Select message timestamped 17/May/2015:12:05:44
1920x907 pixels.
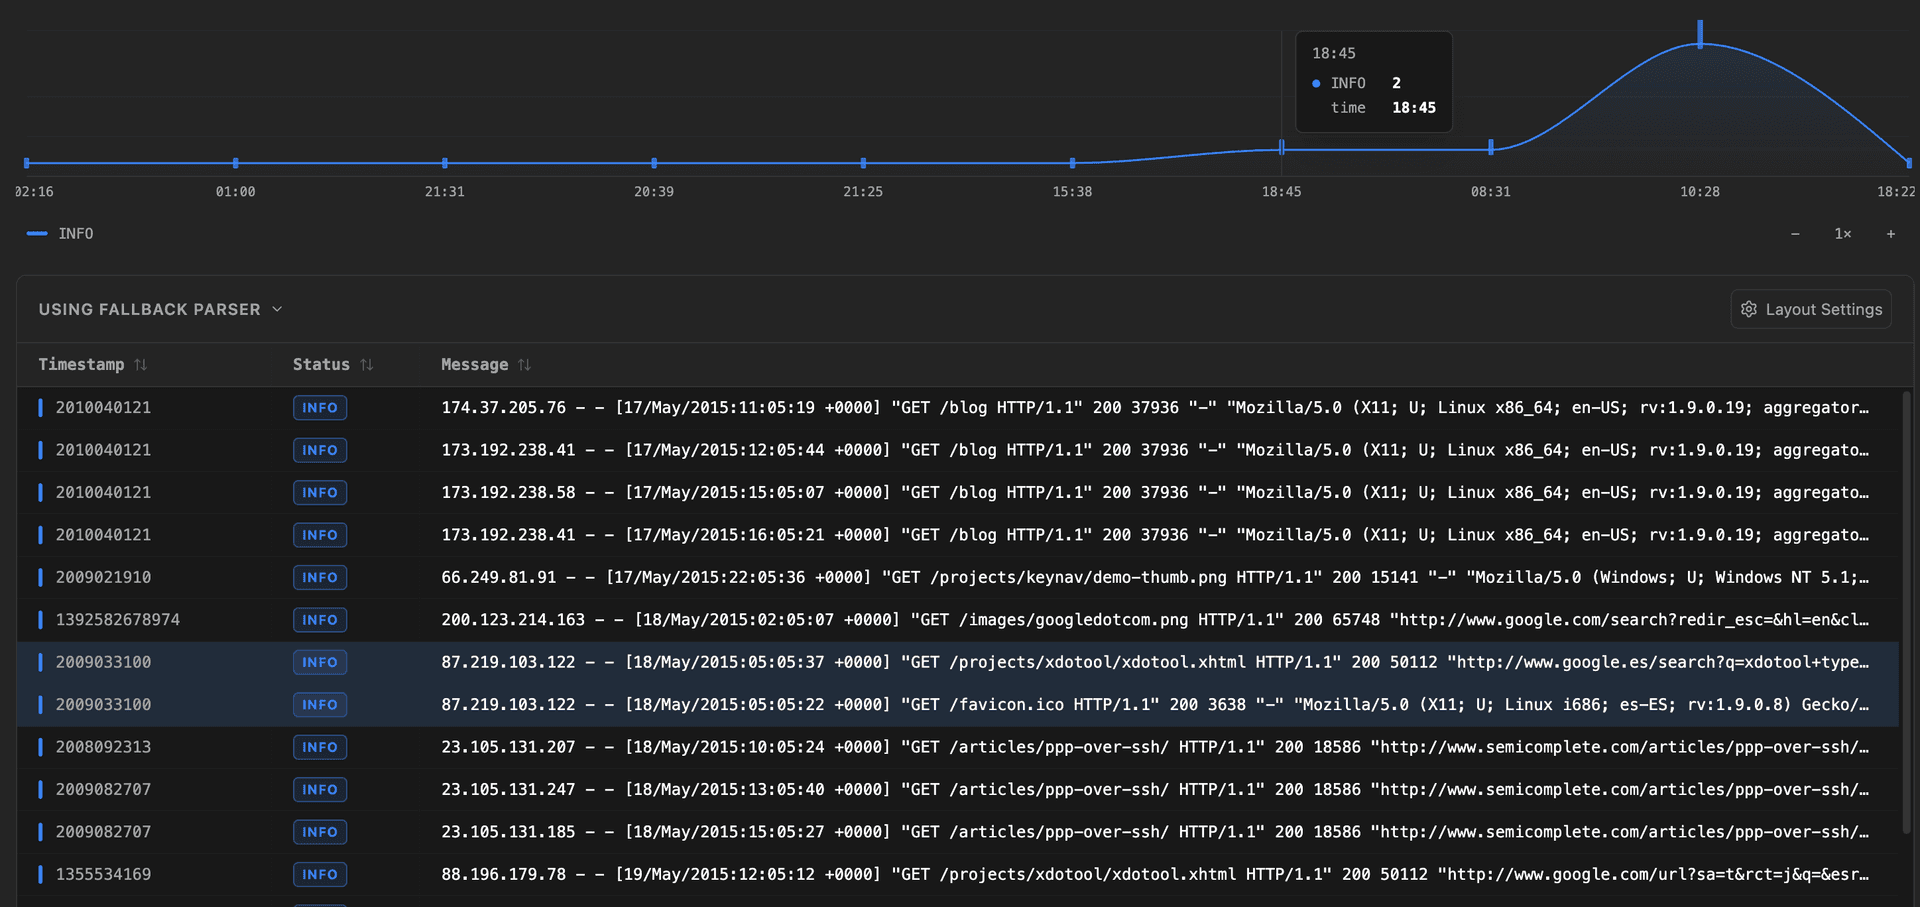click(x=1155, y=450)
